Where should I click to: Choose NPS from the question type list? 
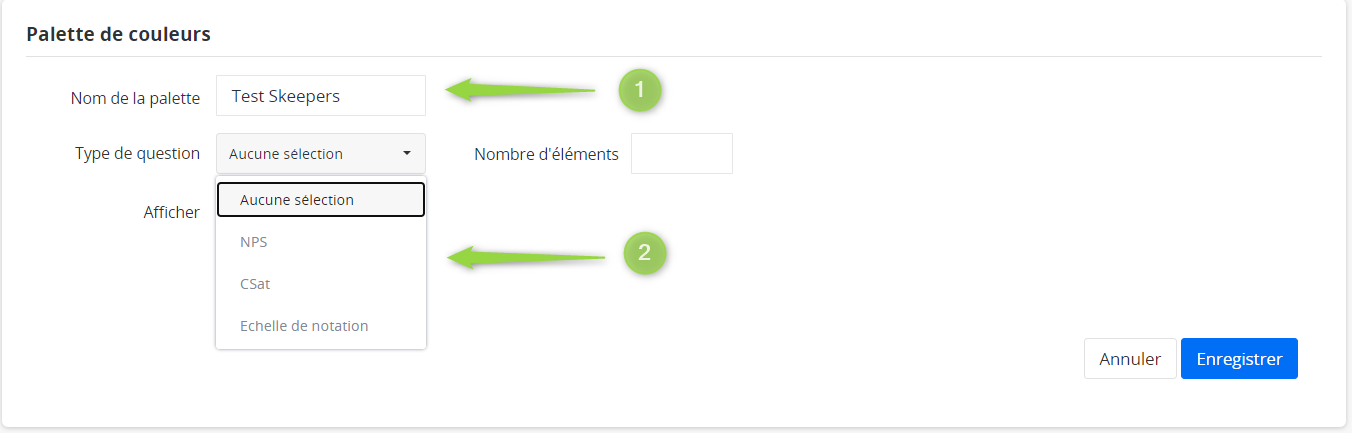(254, 242)
